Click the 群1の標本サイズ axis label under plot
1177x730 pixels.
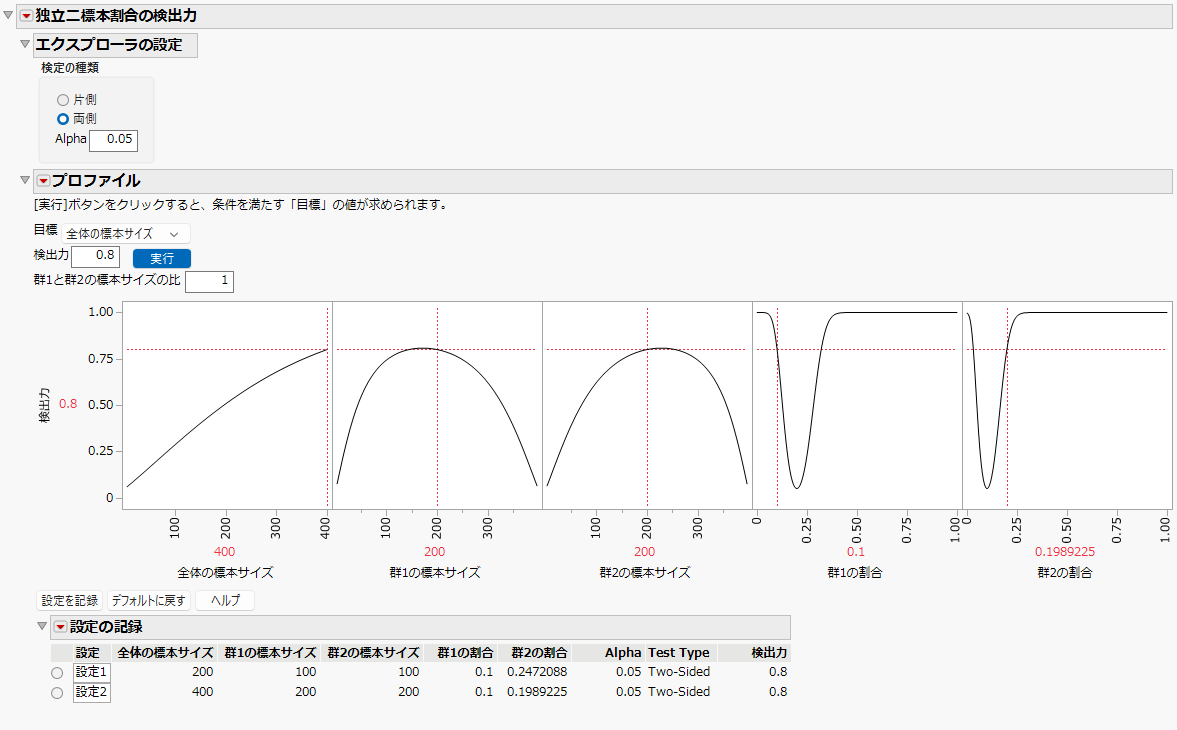[435, 573]
